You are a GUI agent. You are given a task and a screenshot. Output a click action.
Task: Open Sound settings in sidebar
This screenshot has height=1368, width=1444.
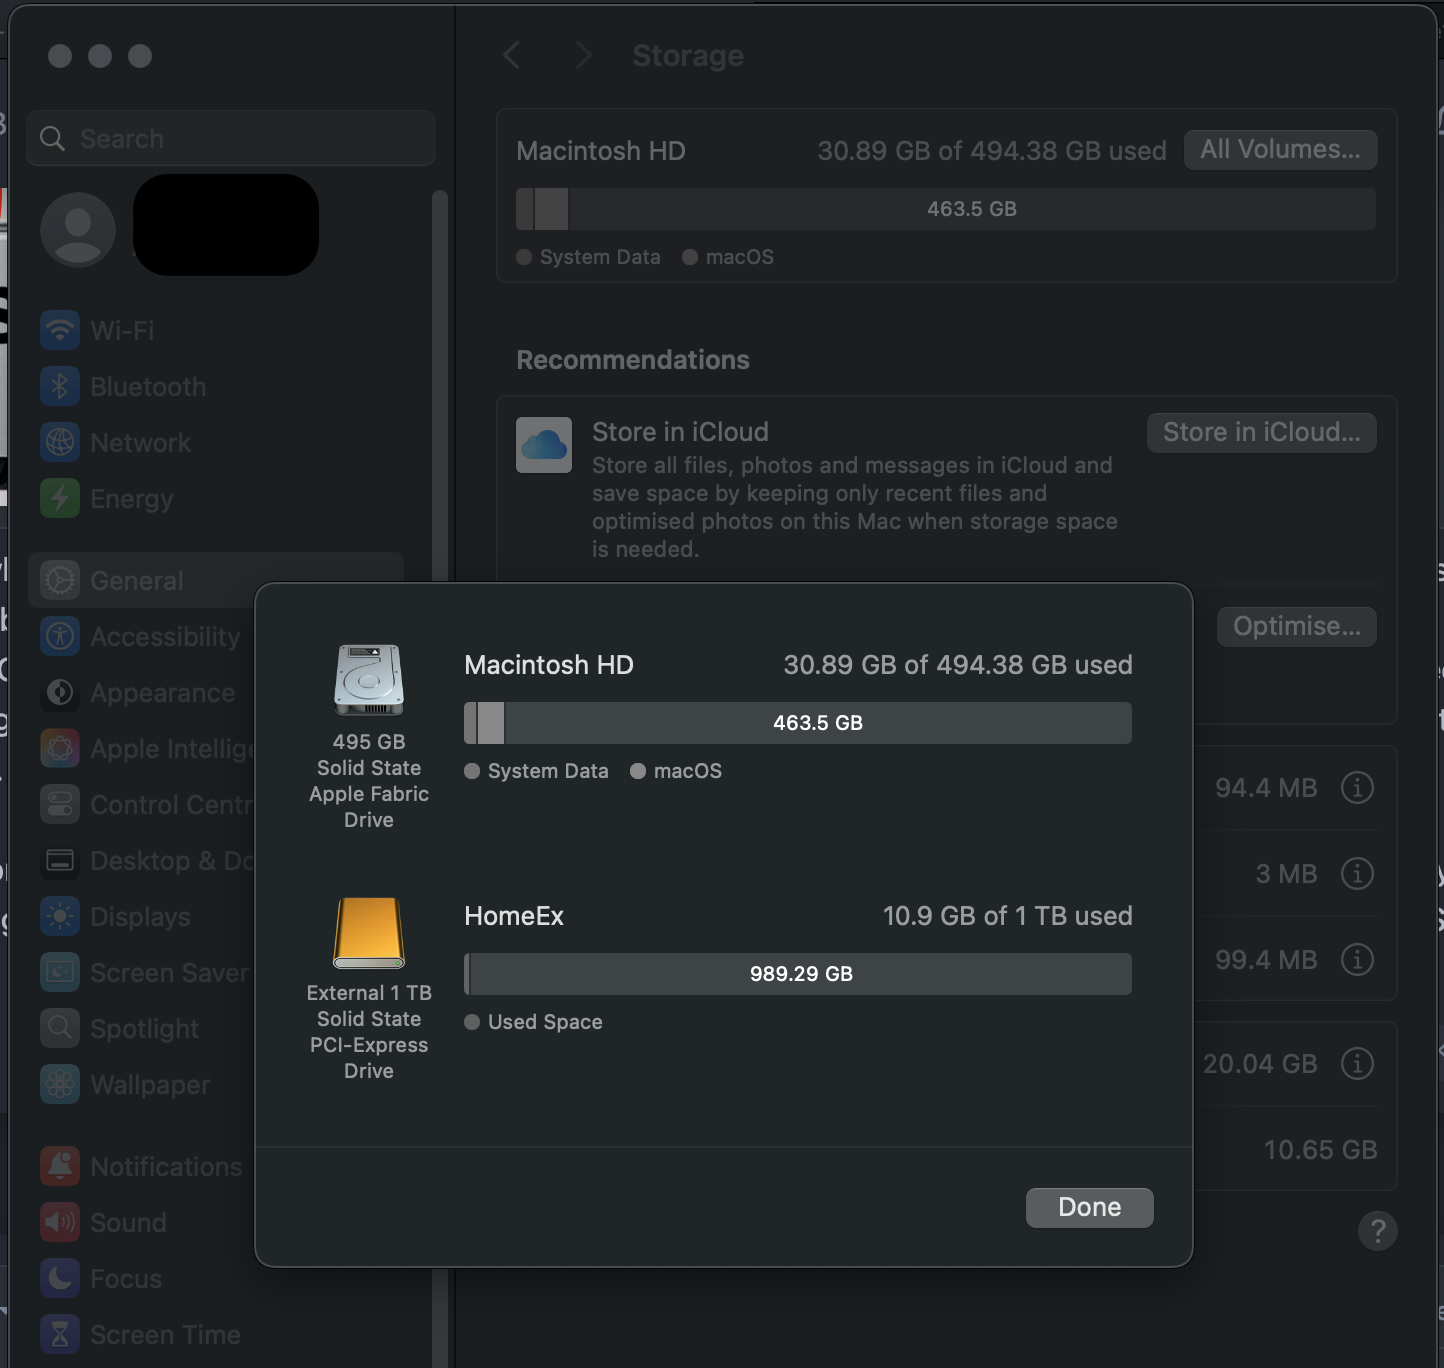pyautogui.click(x=142, y=1223)
